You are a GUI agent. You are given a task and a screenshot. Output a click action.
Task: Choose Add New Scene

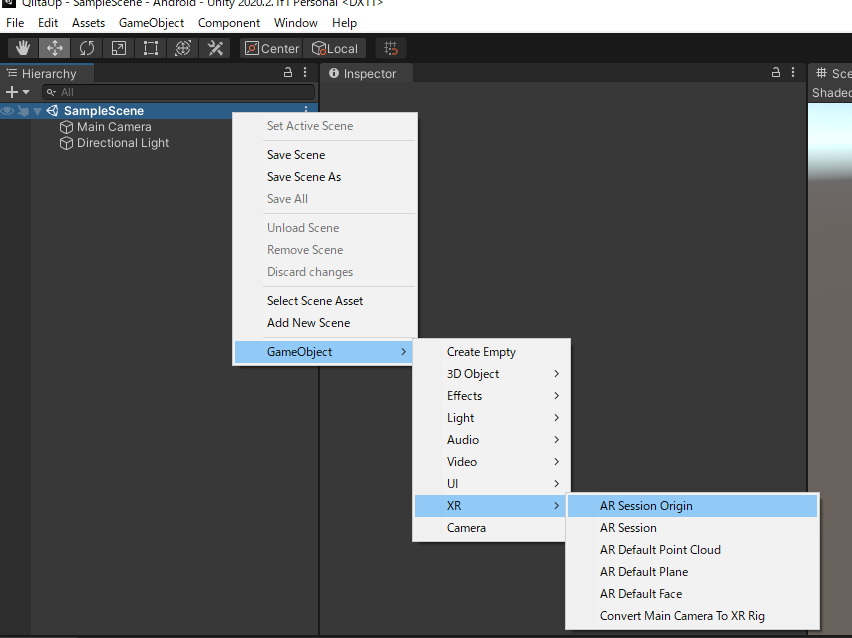pyautogui.click(x=325, y=323)
